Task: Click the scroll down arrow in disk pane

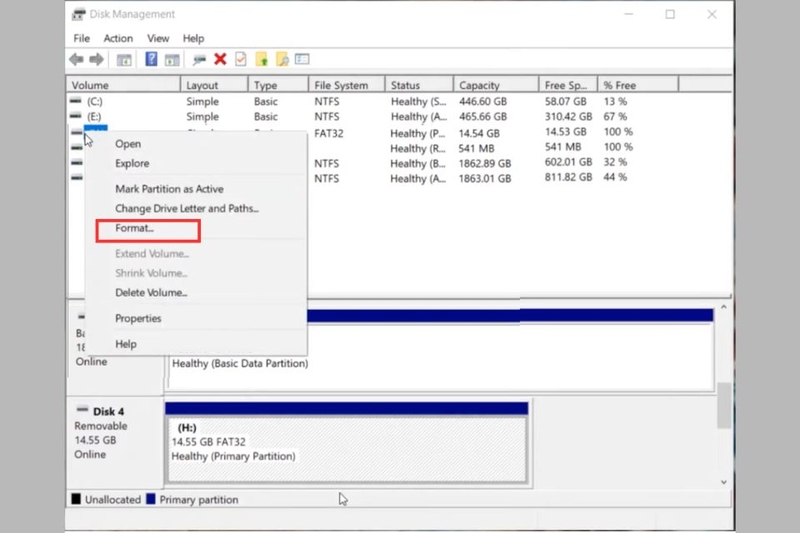Action: [723, 482]
